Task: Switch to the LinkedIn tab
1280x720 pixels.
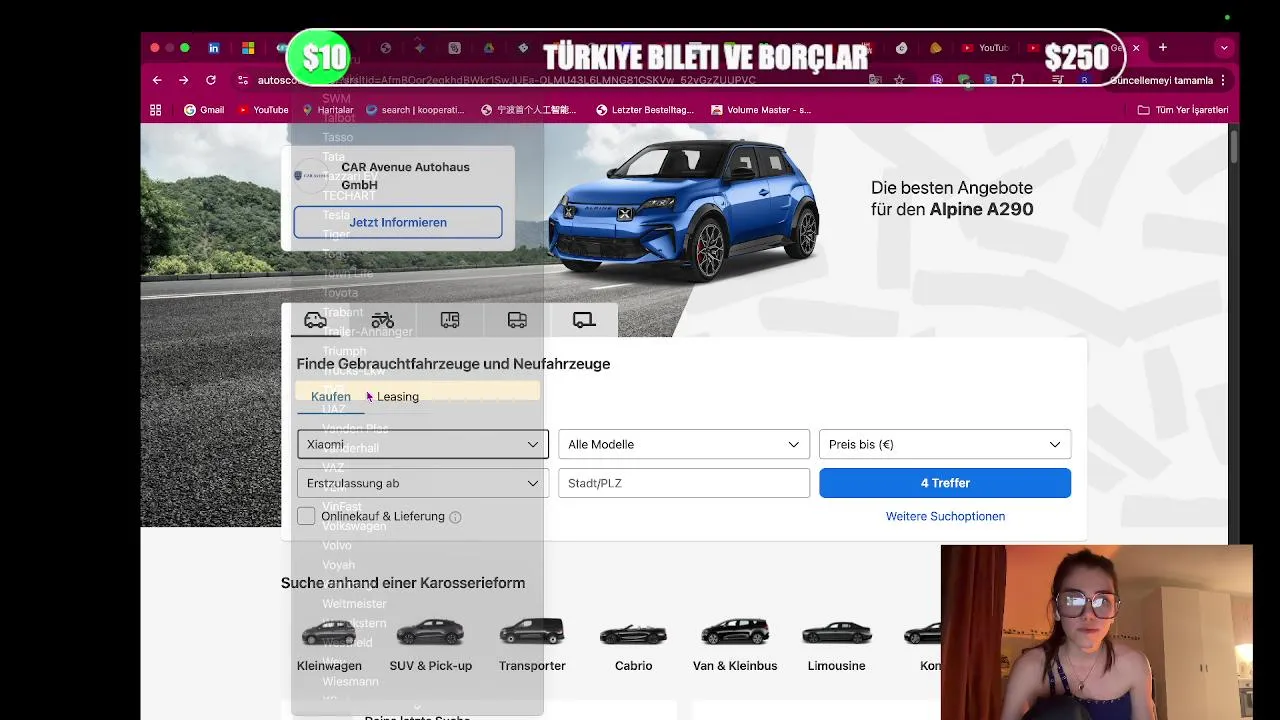Action: [214, 47]
